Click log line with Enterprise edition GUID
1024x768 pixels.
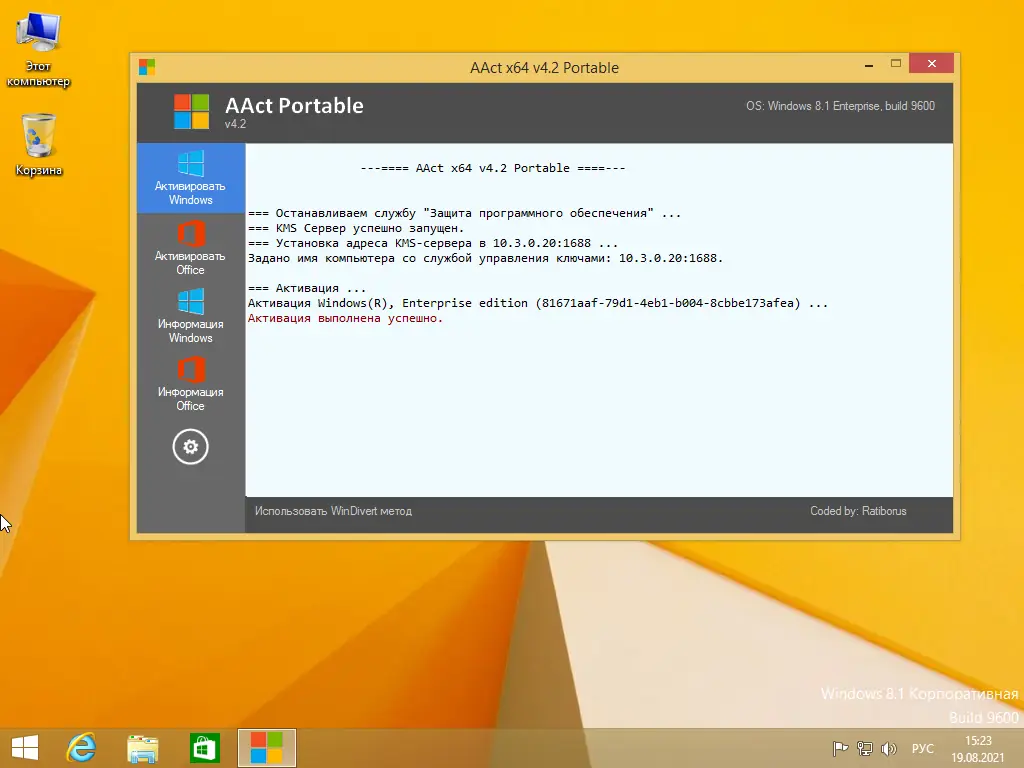pos(537,304)
